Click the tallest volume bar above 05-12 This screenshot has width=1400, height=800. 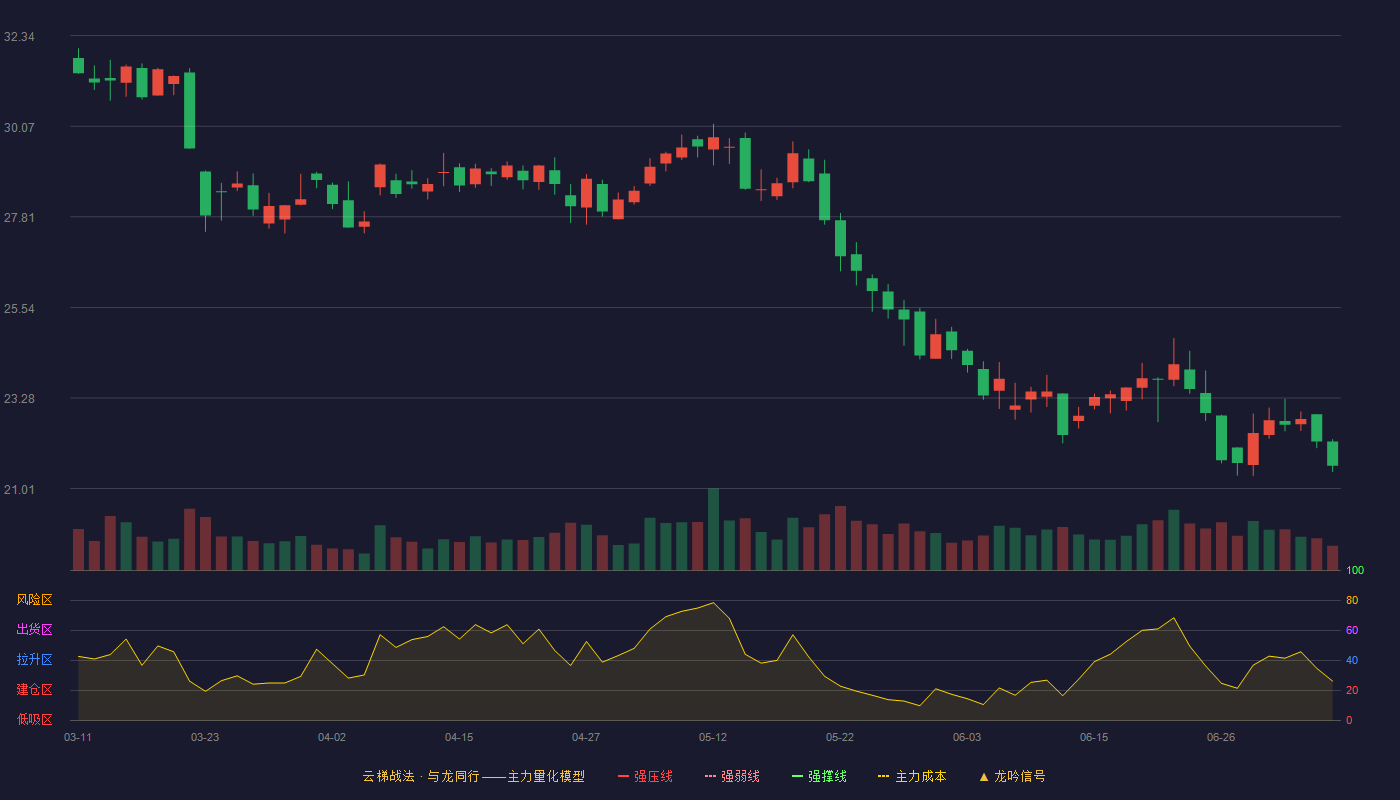(713, 529)
